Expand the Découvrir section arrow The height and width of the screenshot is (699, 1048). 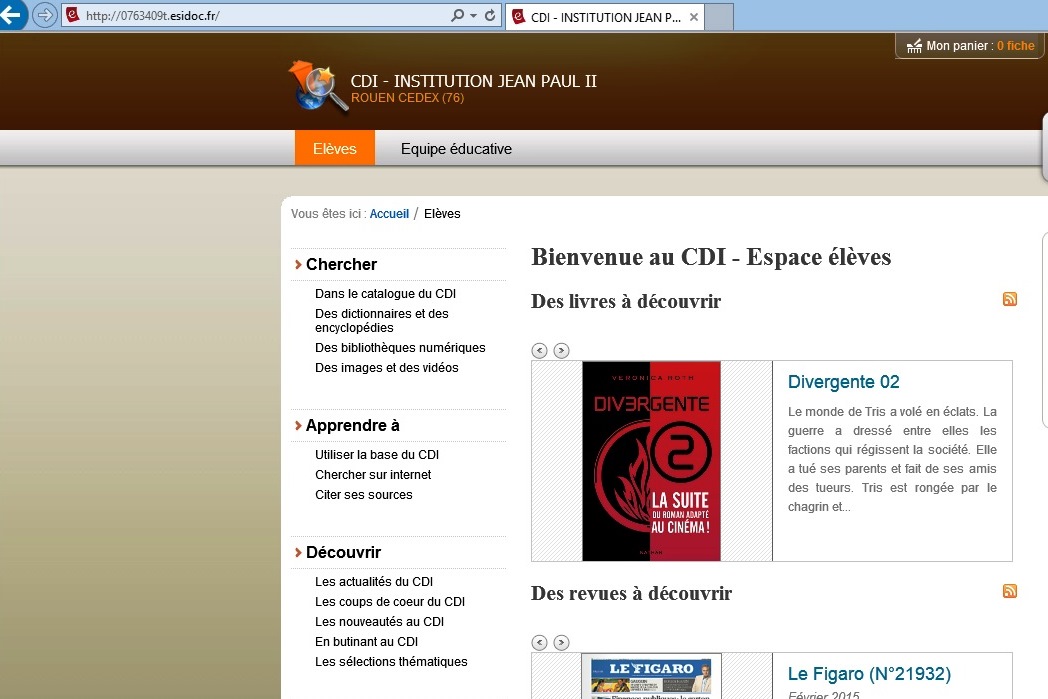point(298,553)
